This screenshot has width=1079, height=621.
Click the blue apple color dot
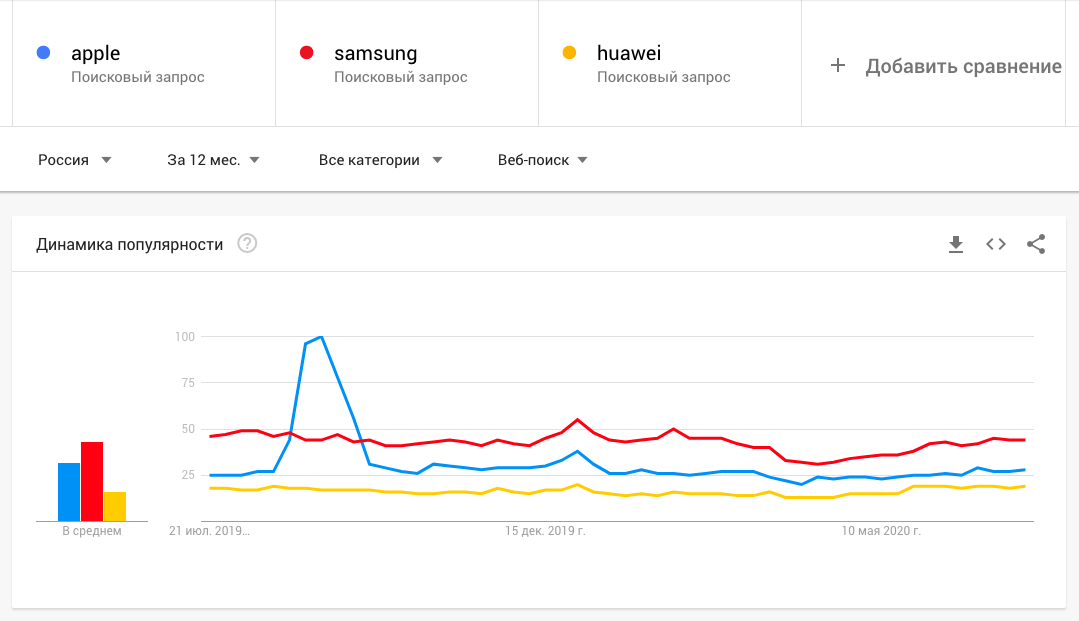pyautogui.click(x=43, y=53)
